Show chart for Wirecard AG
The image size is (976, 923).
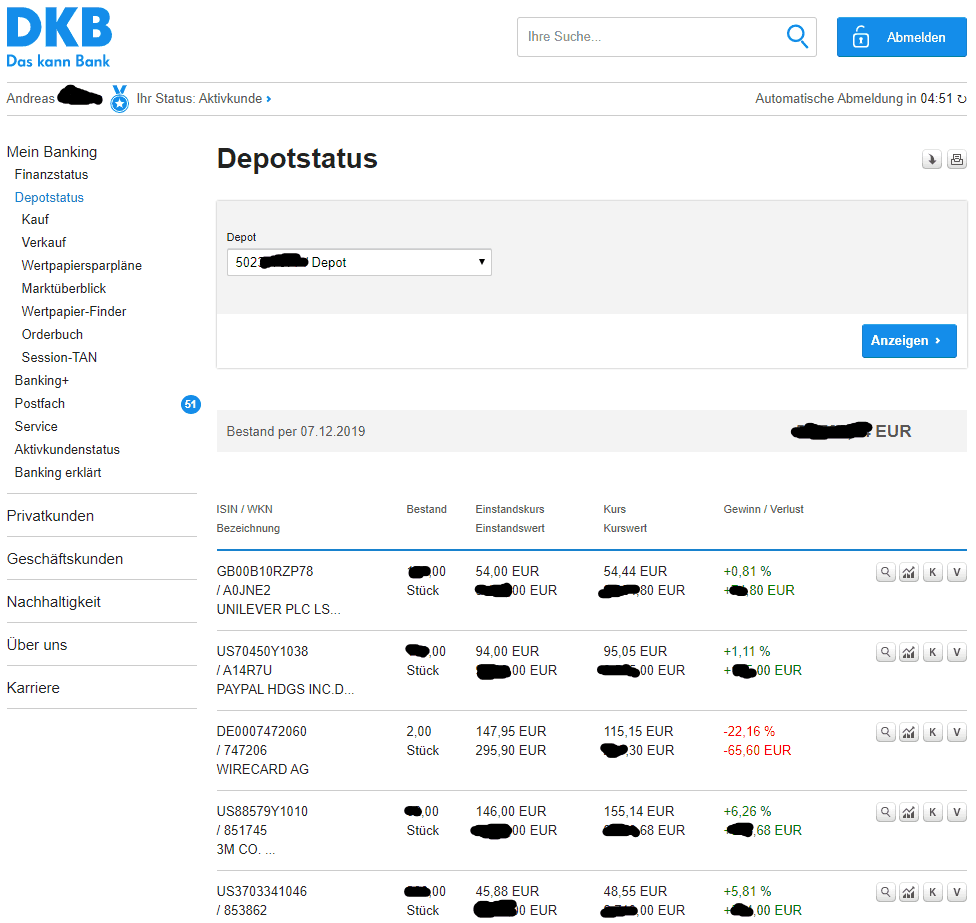pos(909,732)
